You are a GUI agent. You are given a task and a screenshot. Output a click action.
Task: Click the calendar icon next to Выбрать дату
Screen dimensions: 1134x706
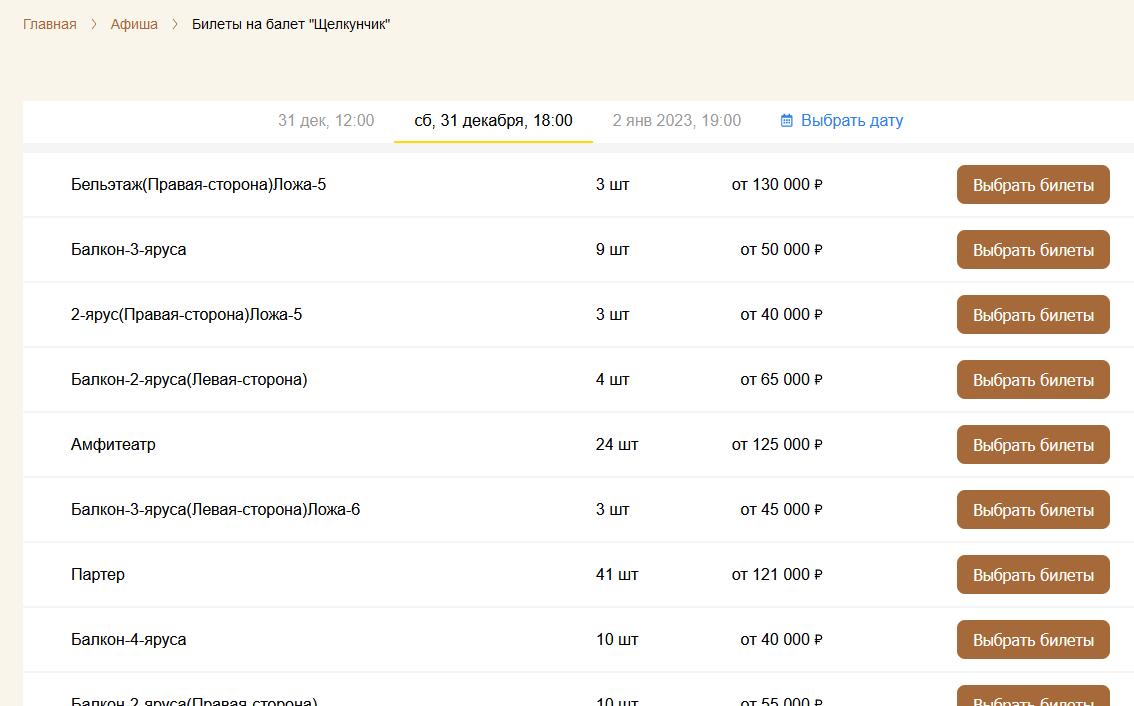(x=786, y=120)
